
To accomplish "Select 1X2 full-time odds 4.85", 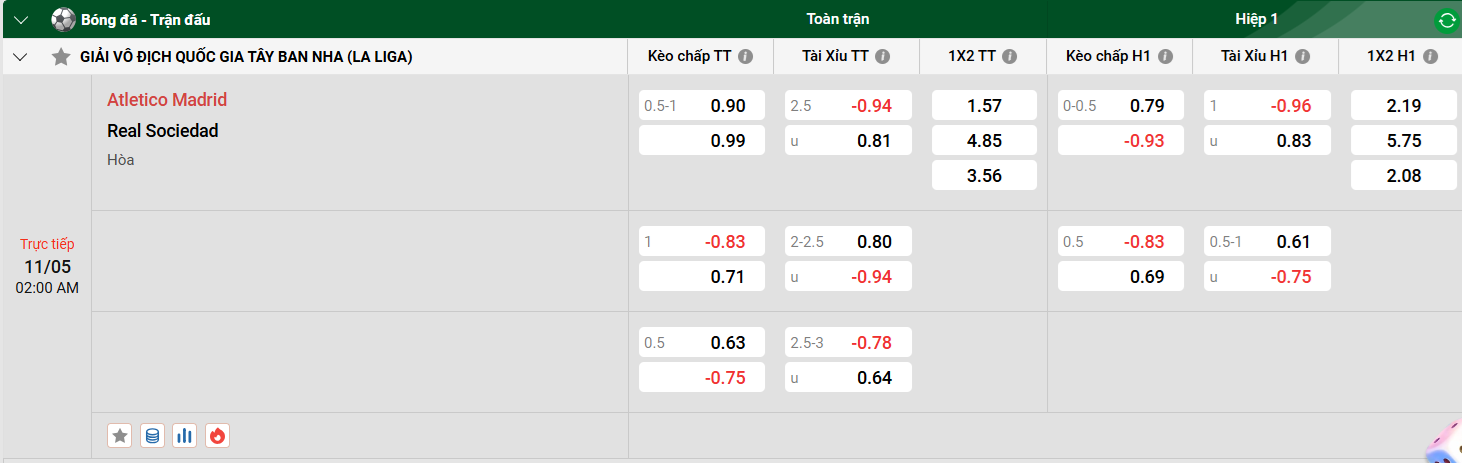I will click(984, 140).
